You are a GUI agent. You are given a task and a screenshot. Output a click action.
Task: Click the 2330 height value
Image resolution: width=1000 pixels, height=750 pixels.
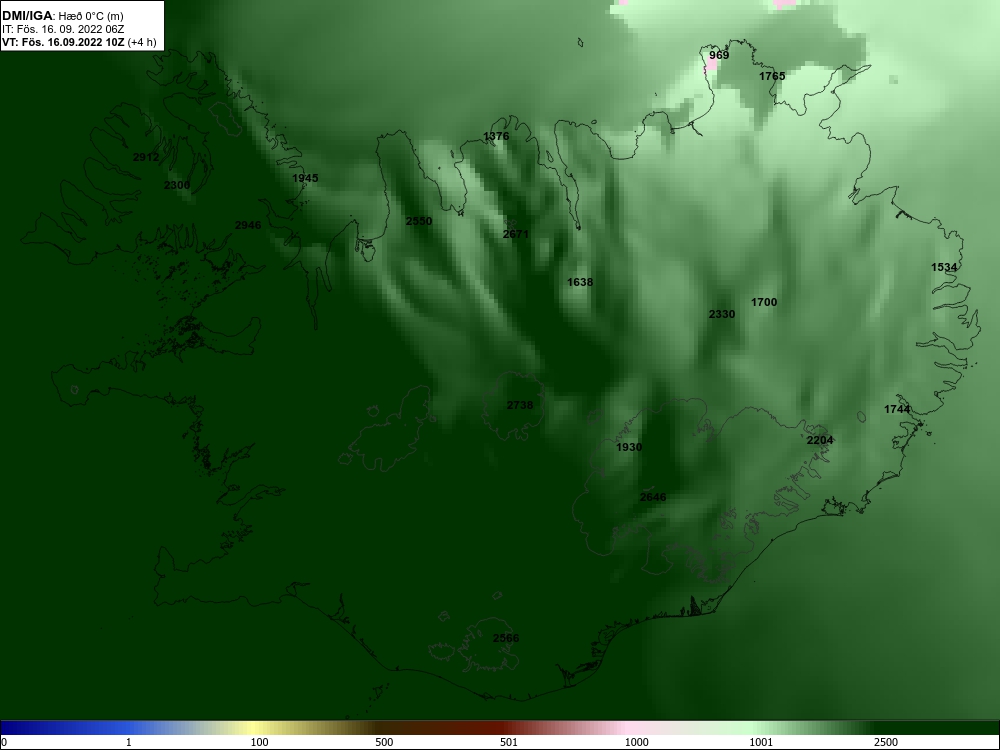click(722, 314)
